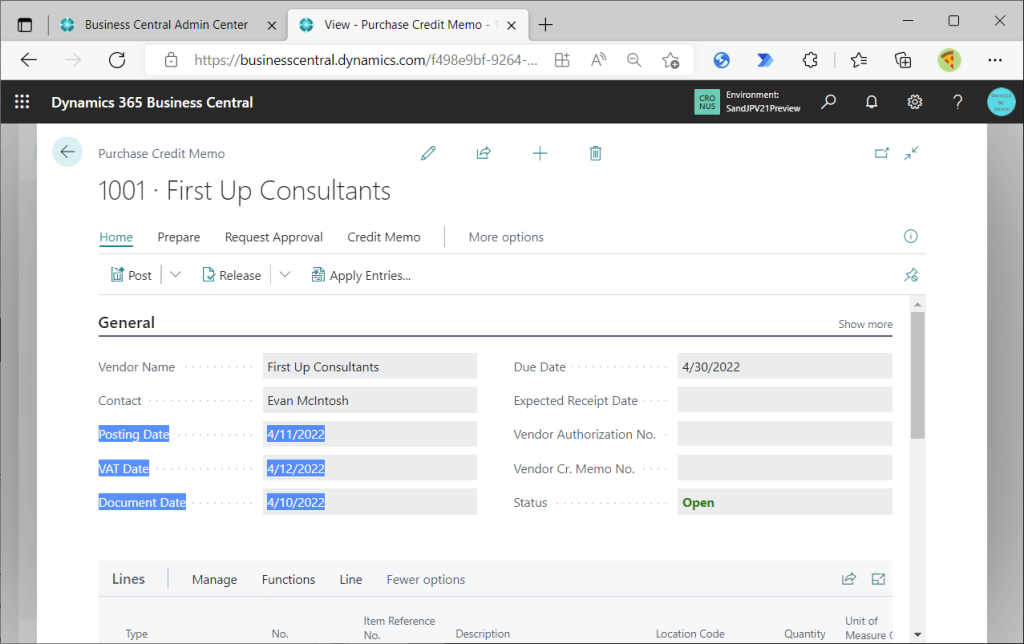Click the Contact field
Image resolution: width=1024 pixels, height=644 pixels.
click(370, 400)
